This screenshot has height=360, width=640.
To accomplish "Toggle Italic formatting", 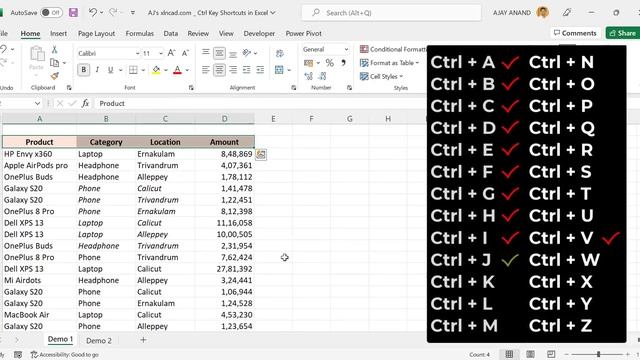I will [x=97, y=70].
